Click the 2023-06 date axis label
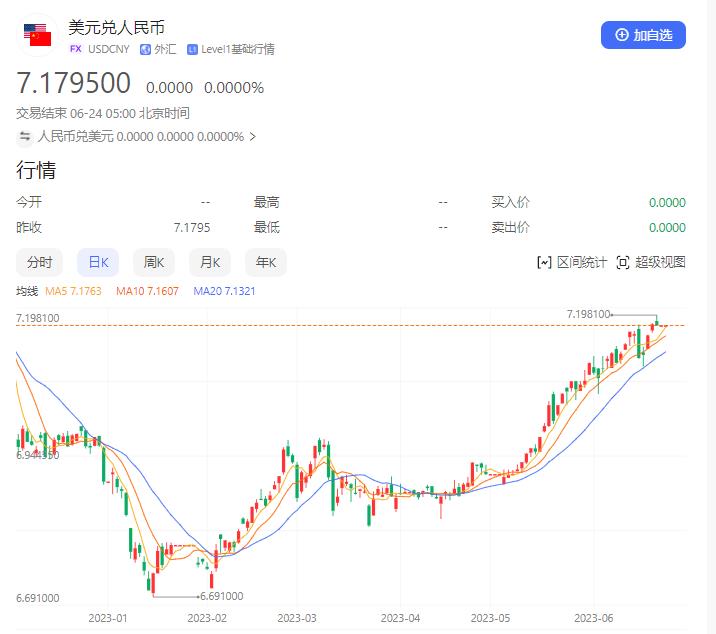 [594, 618]
